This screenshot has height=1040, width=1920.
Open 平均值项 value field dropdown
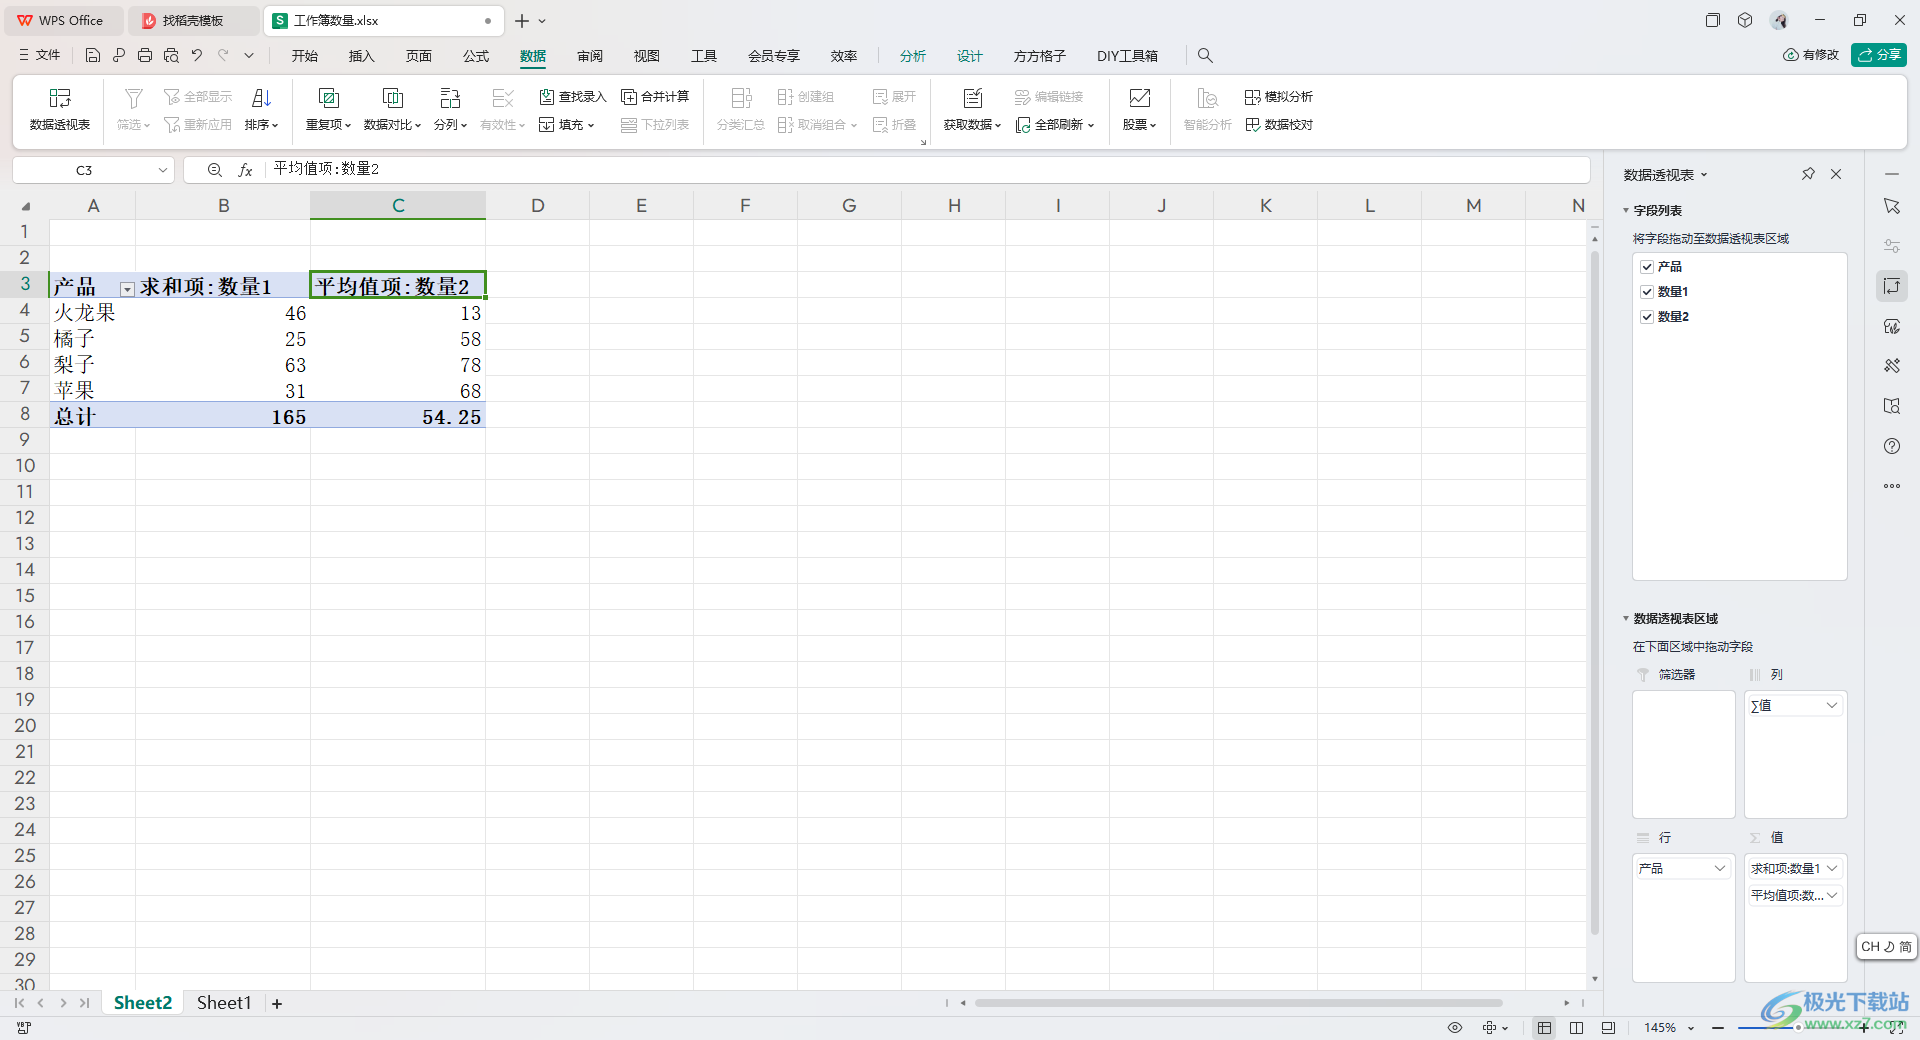(x=1832, y=895)
